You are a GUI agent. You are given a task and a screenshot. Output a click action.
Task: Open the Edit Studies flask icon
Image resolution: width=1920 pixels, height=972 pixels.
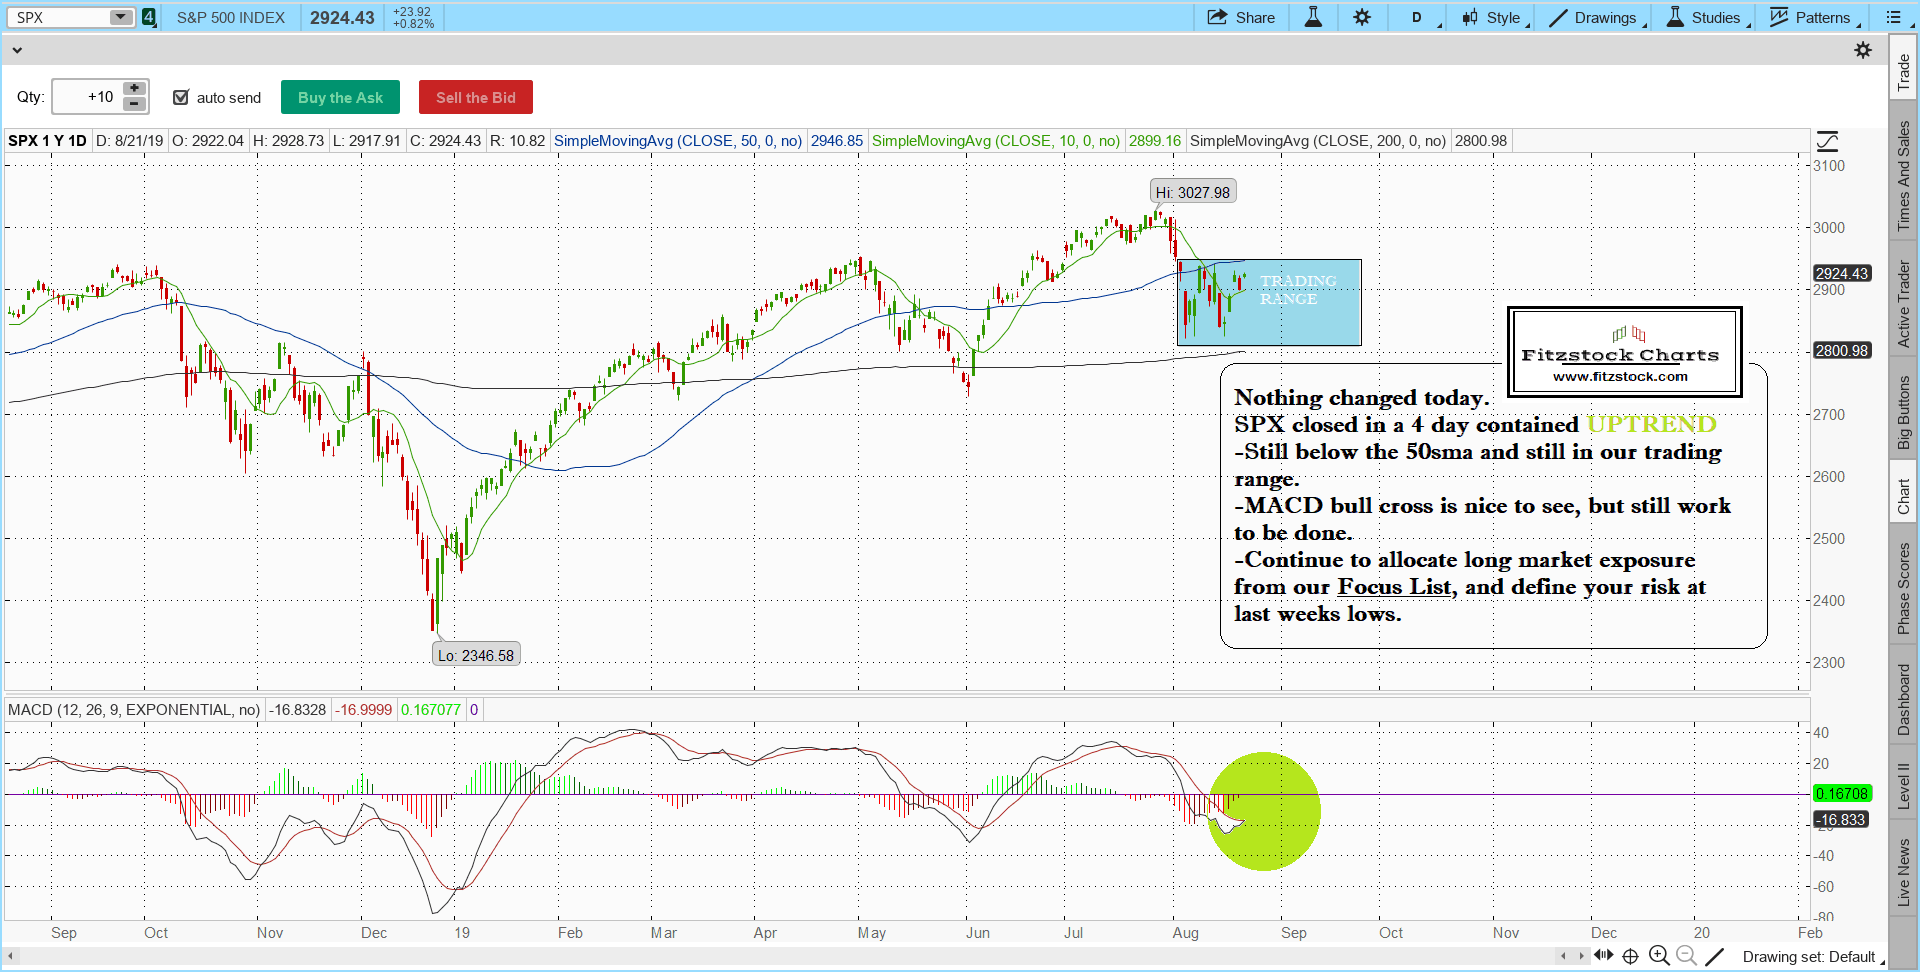click(x=1313, y=17)
